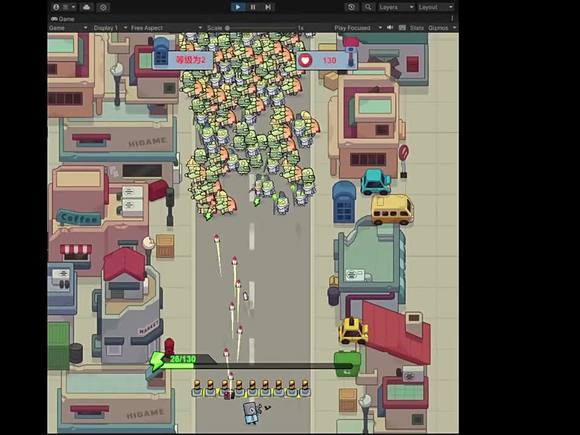Open the Game view mode dropdown
Image resolution: width=580 pixels, height=435 pixels.
[x=68, y=28]
